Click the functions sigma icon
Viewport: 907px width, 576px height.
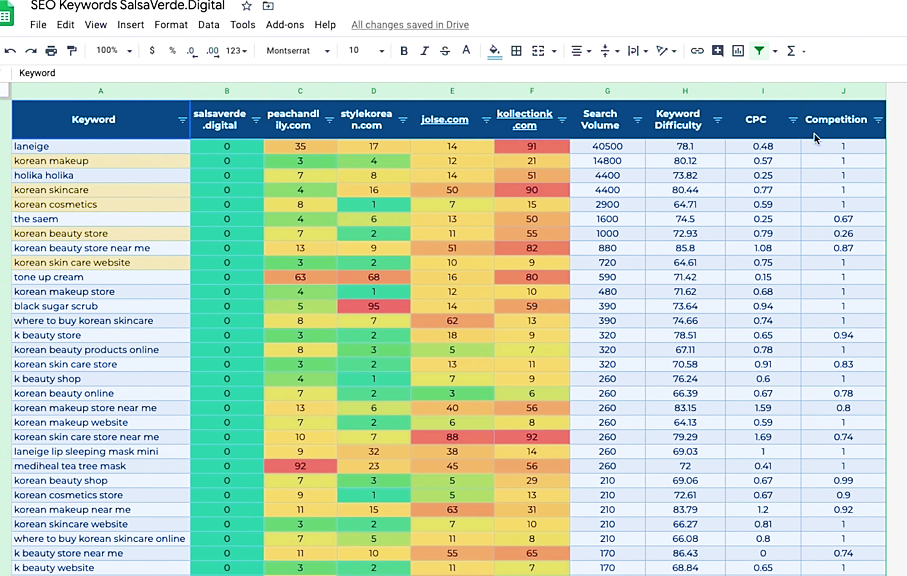[x=791, y=51]
